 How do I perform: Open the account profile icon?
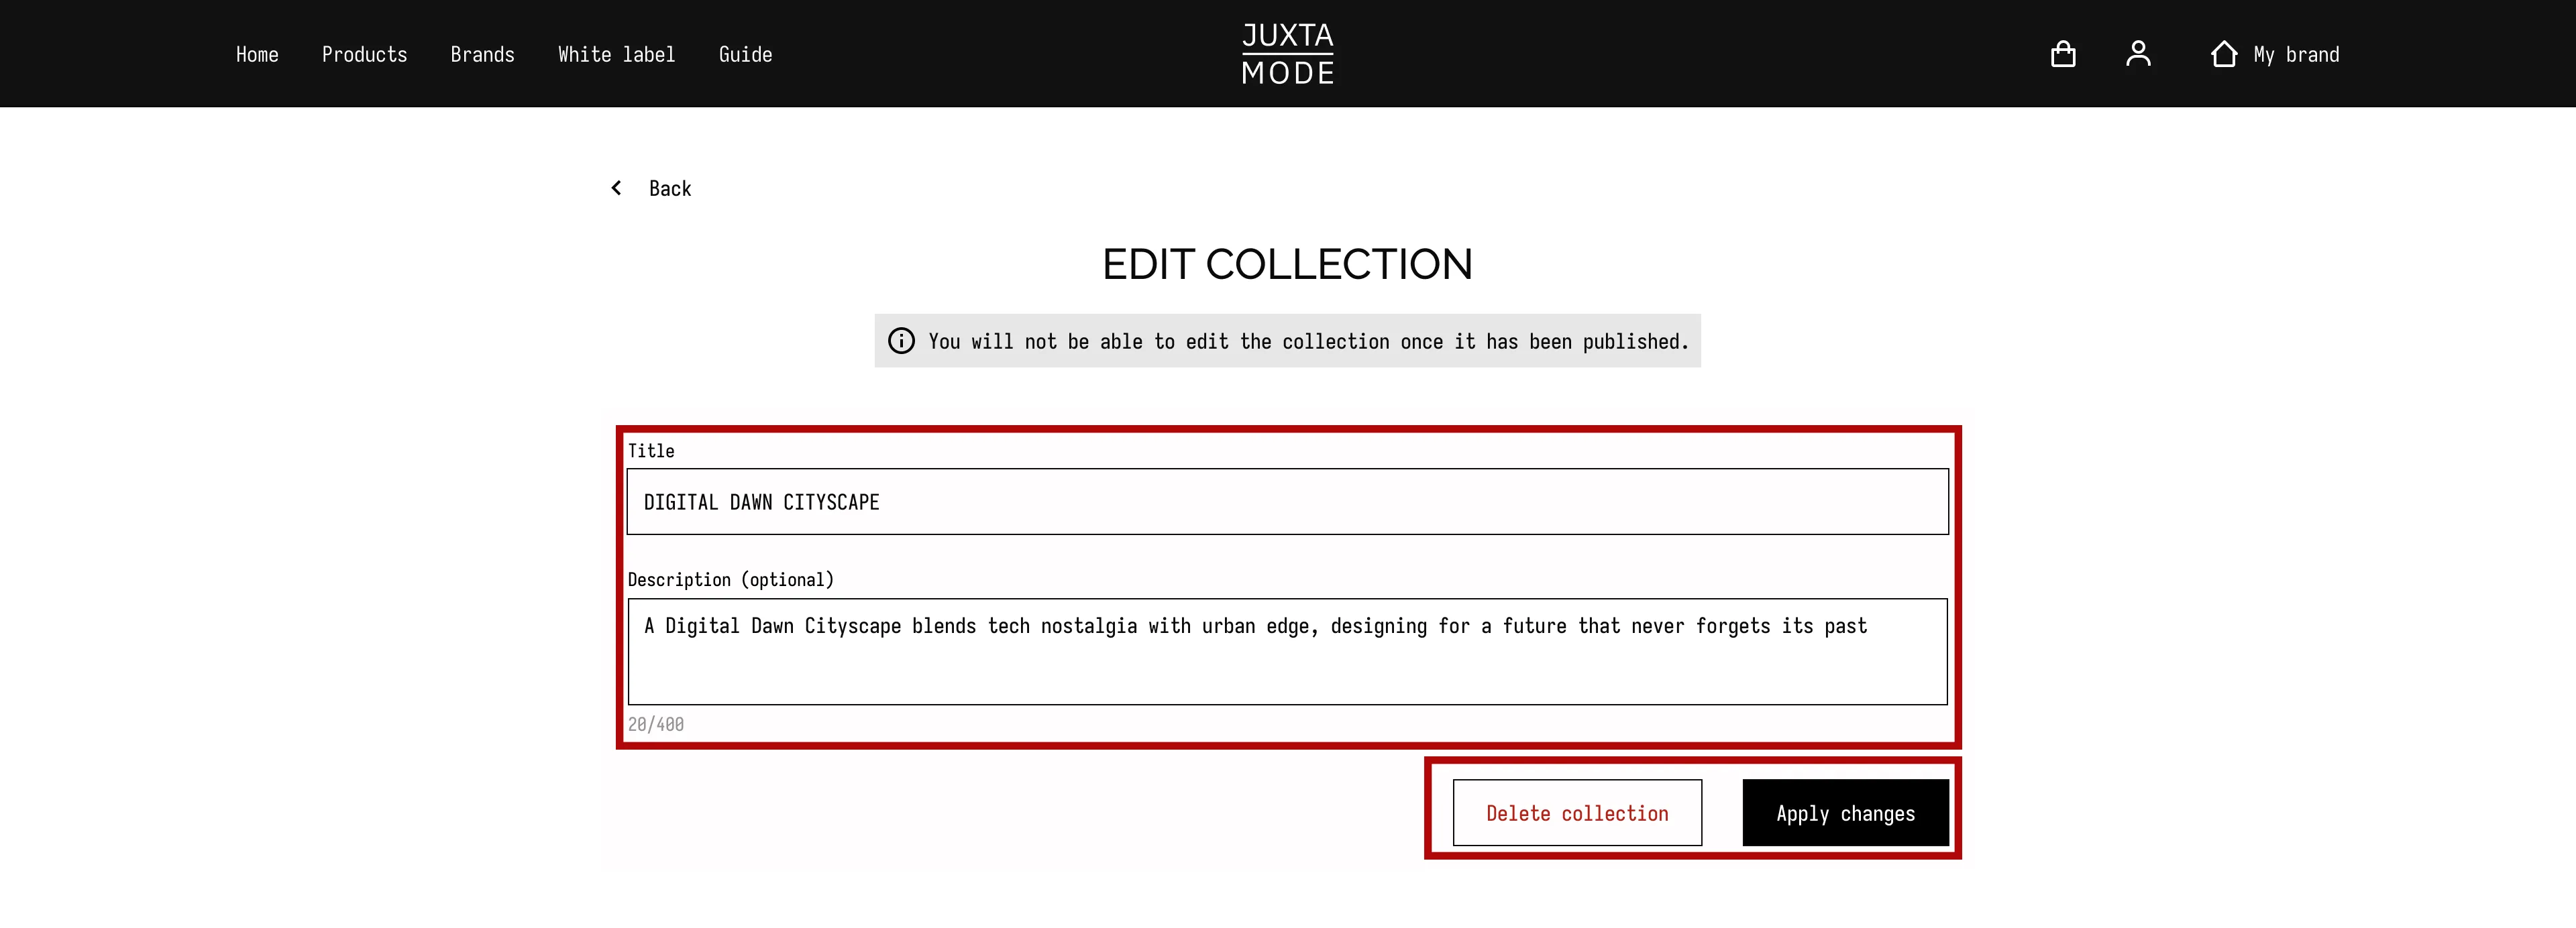tap(2140, 53)
